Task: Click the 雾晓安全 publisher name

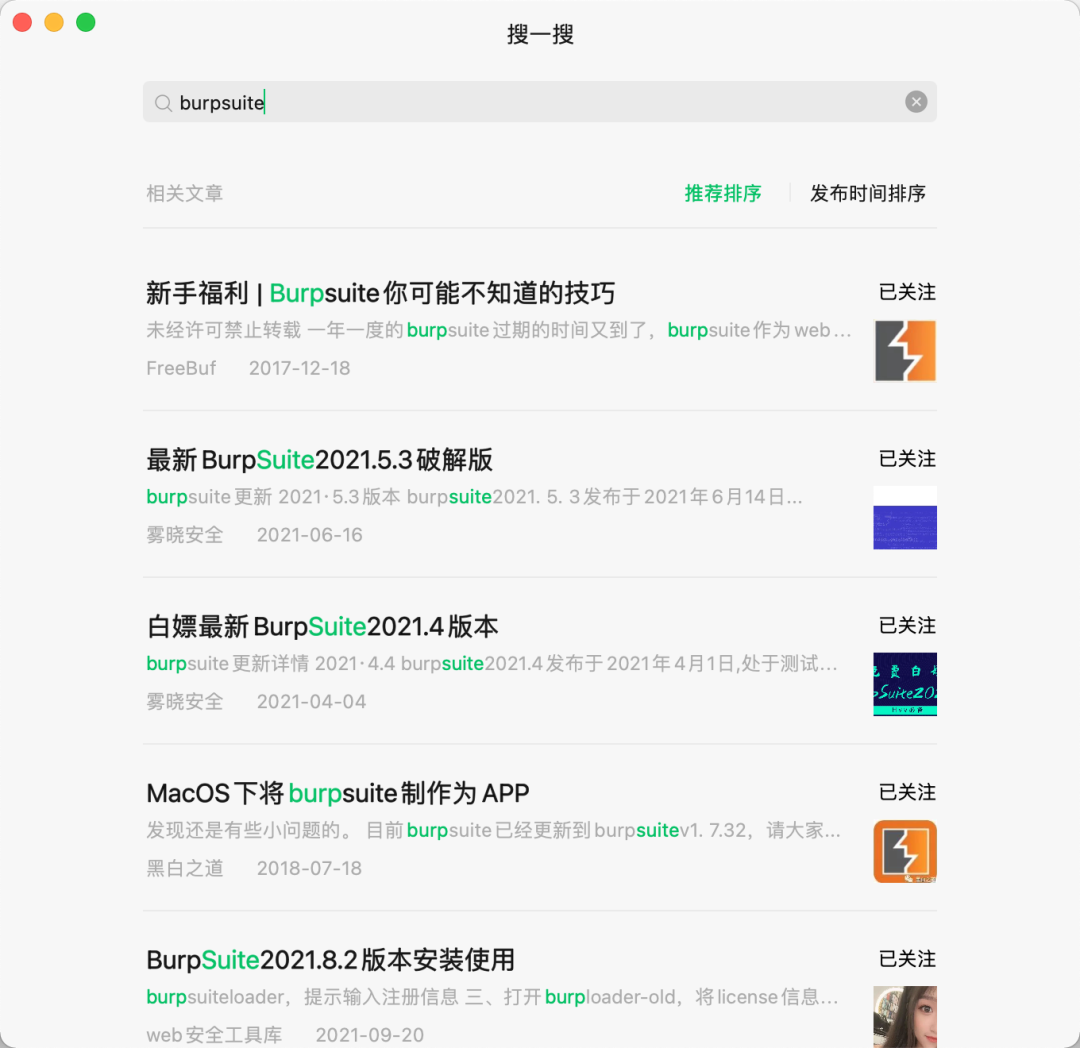Action: [x=186, y=534]
